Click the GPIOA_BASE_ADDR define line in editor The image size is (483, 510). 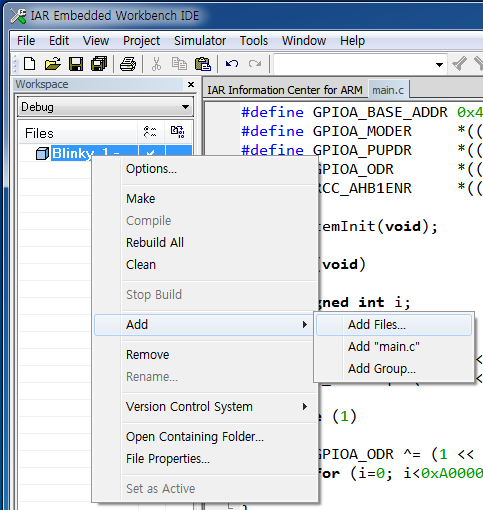click(362, 112)
